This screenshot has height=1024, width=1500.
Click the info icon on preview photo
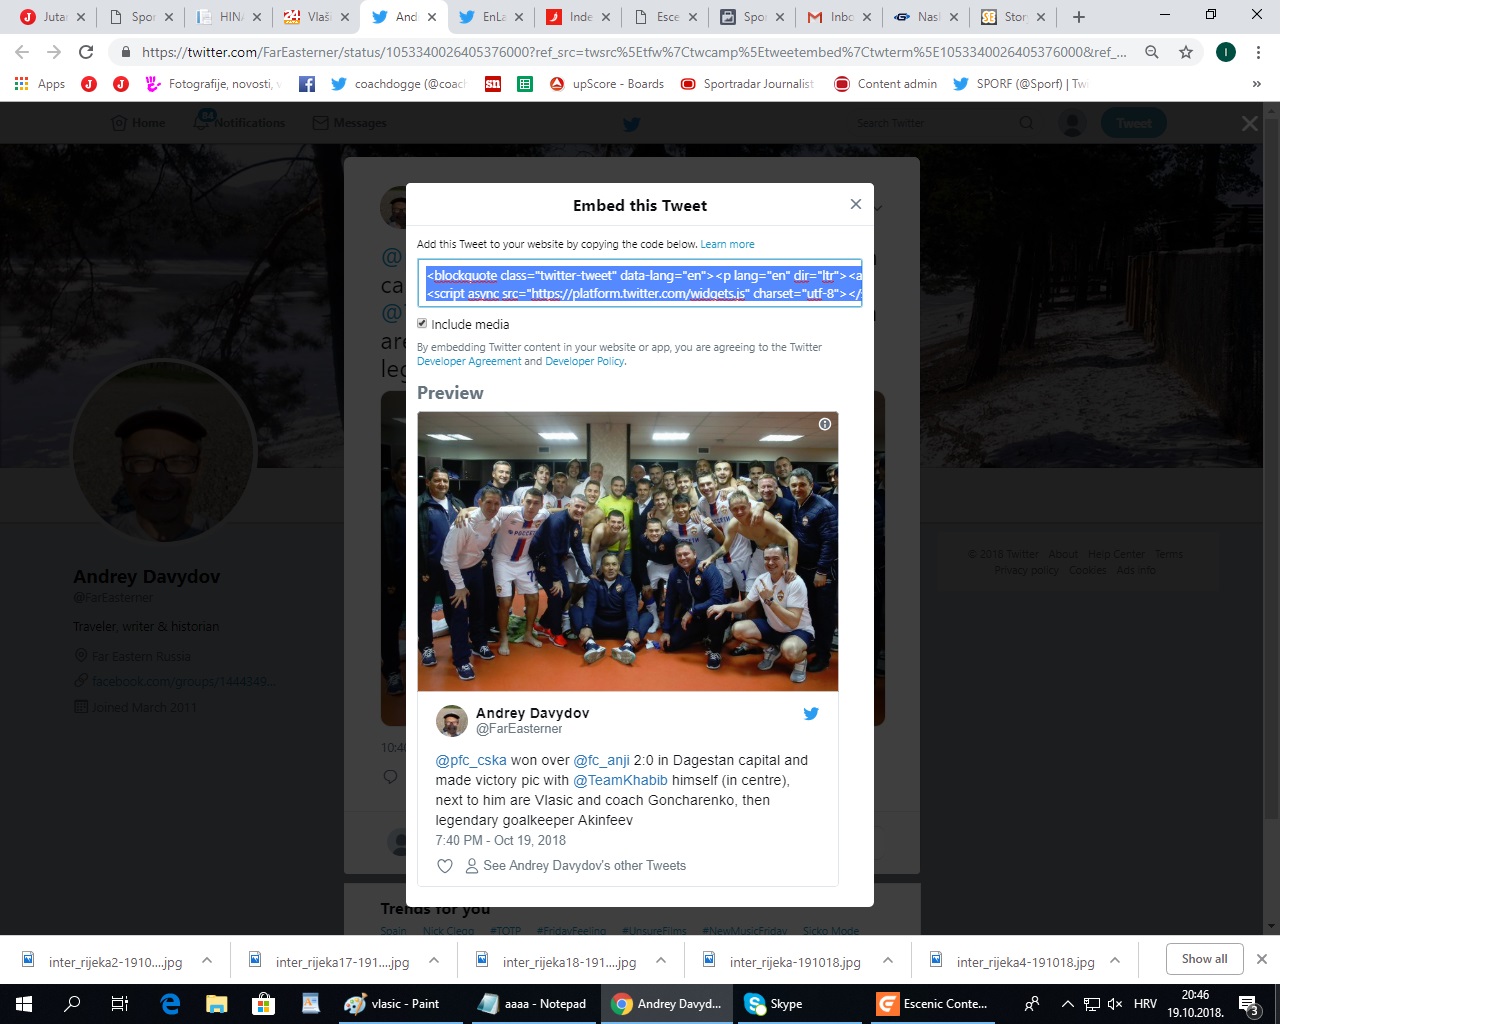(x=825, y=424)
